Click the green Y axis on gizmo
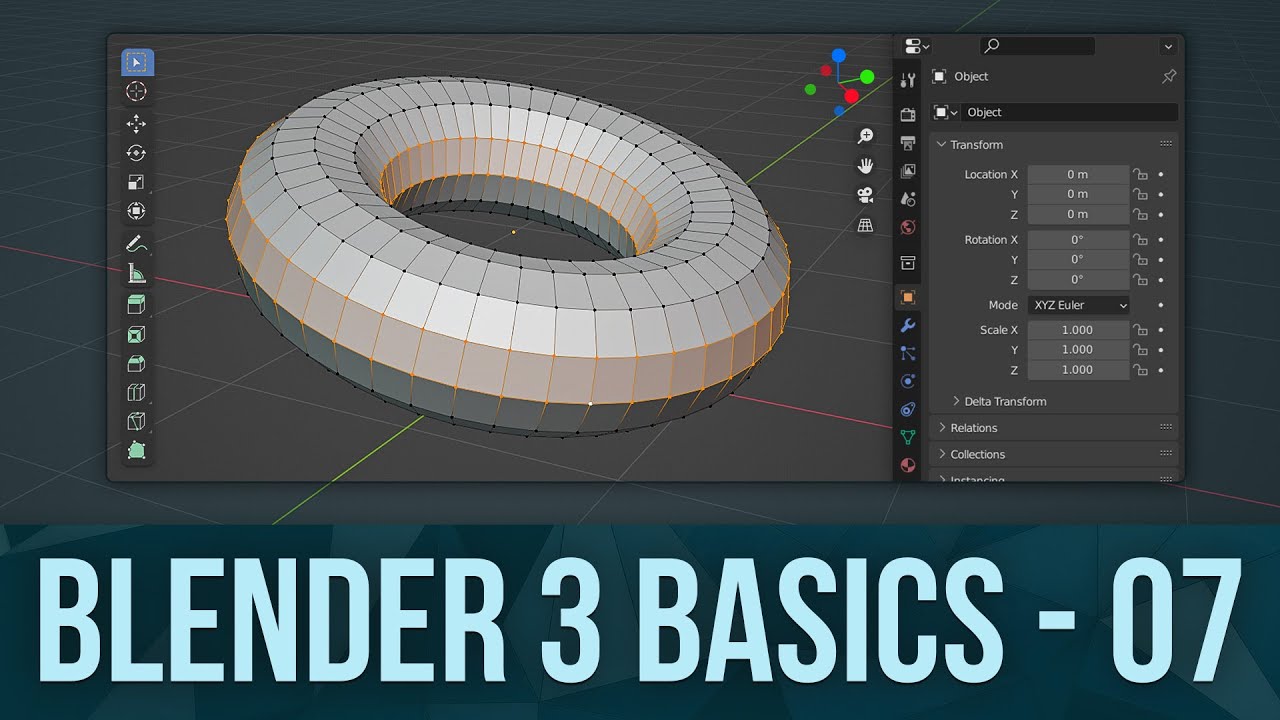The height and width of the screenshot is (720, 1280). coord(867,77)
